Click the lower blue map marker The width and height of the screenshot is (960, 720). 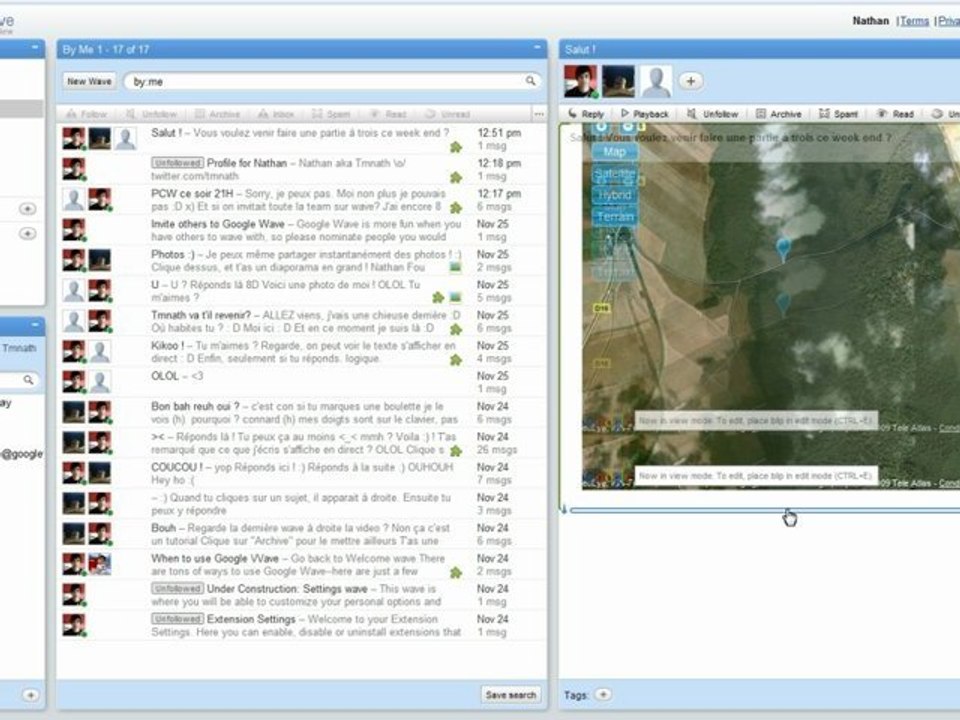click(x=782, y=302)
